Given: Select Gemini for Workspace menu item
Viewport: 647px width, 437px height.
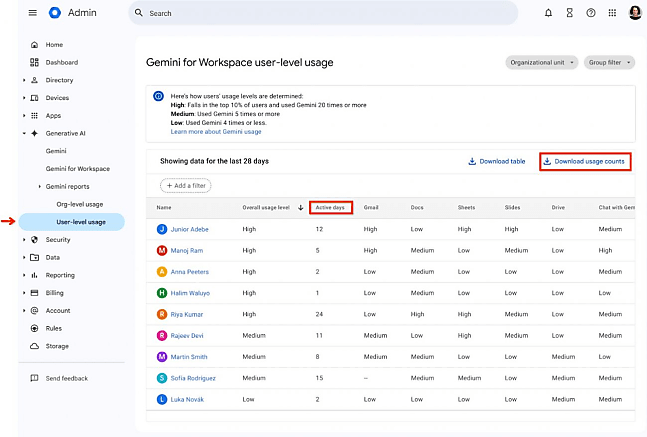Looking at the screenshot, I should tap(78, 169).
